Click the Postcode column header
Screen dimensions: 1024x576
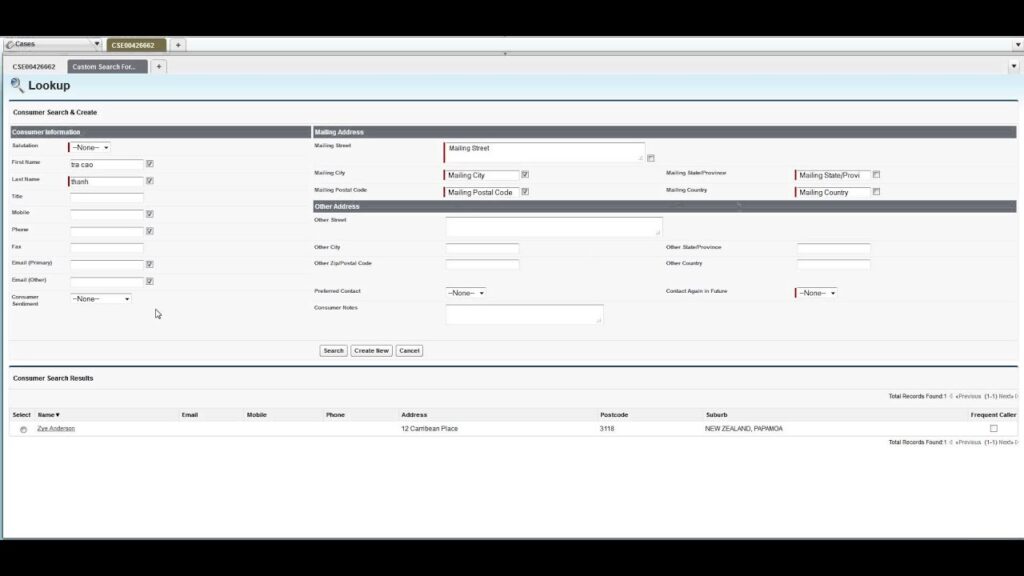[x=614, y=415]
